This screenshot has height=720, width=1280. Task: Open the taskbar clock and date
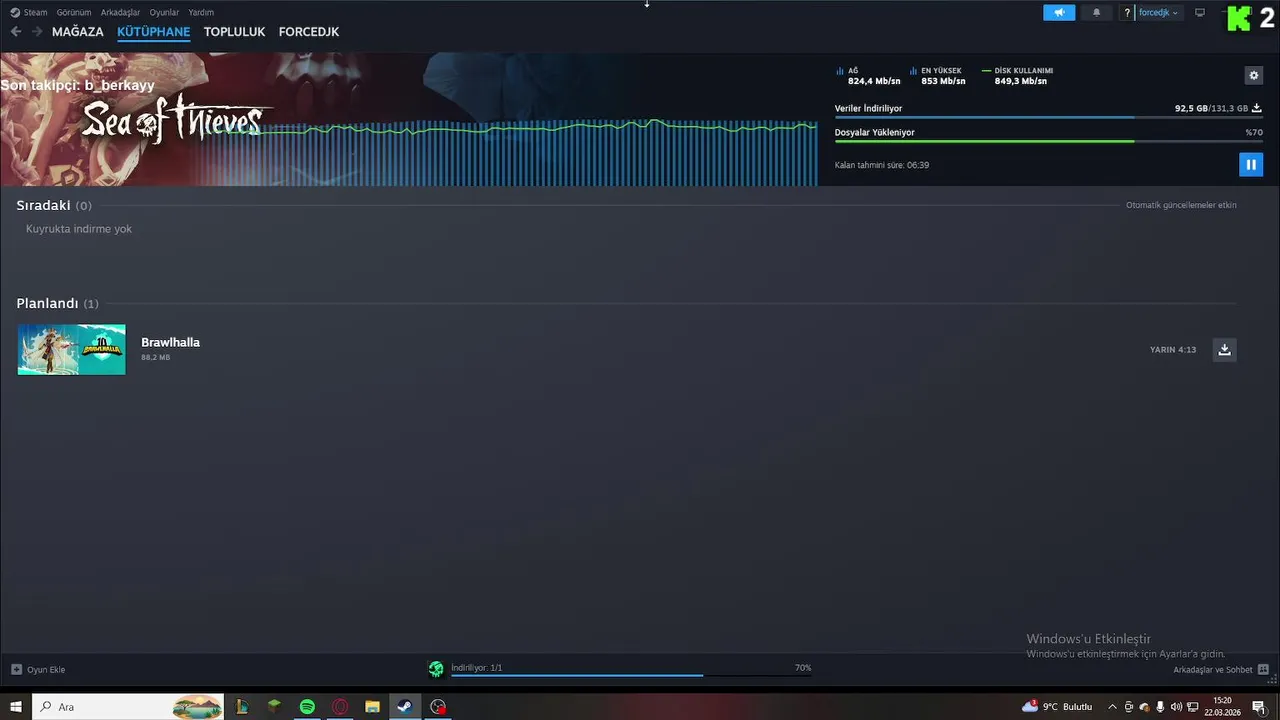[1222, 707]
